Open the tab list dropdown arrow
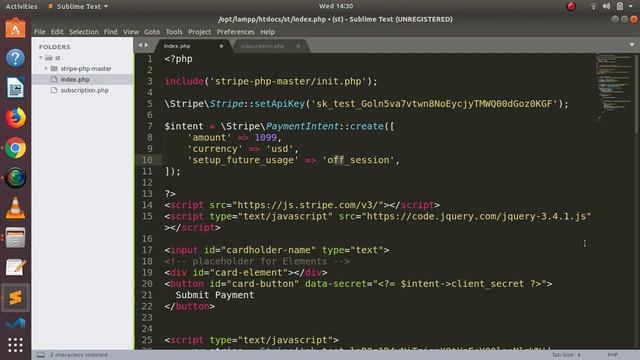This screenshot has height=360, width=640. (632, 45)
